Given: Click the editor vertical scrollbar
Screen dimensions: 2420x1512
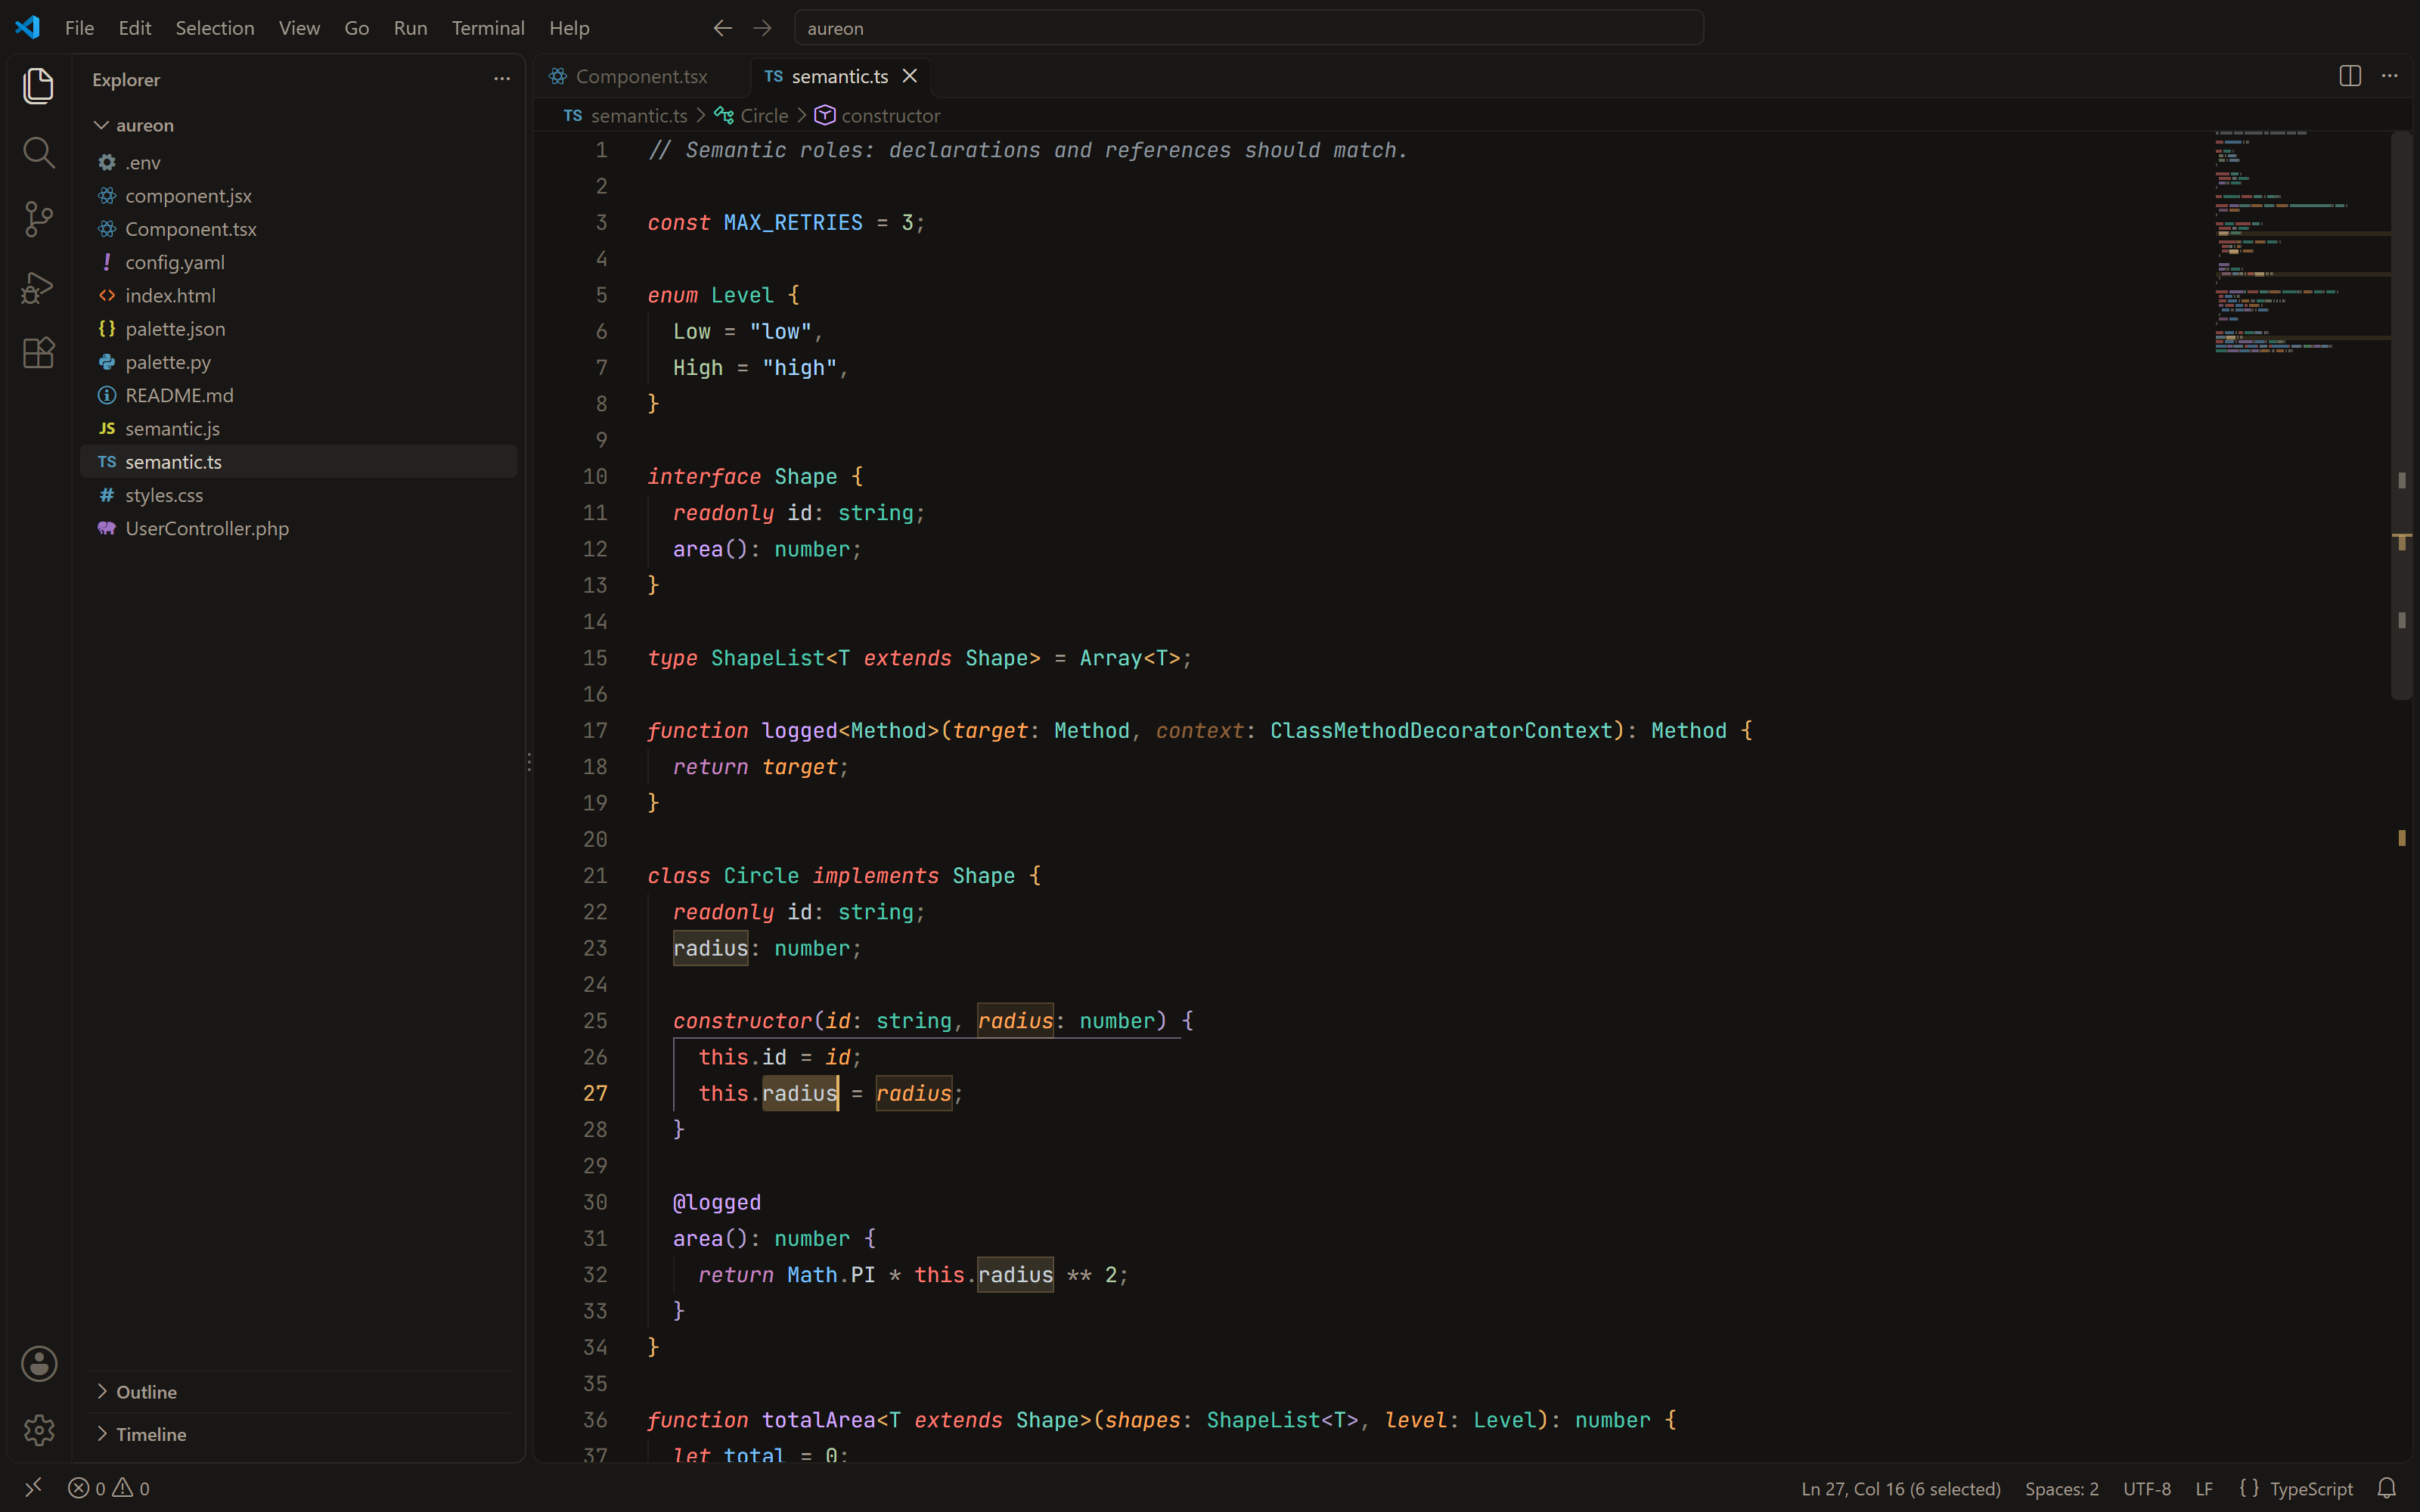Looking at the screenshot, I should [2402, 415].
